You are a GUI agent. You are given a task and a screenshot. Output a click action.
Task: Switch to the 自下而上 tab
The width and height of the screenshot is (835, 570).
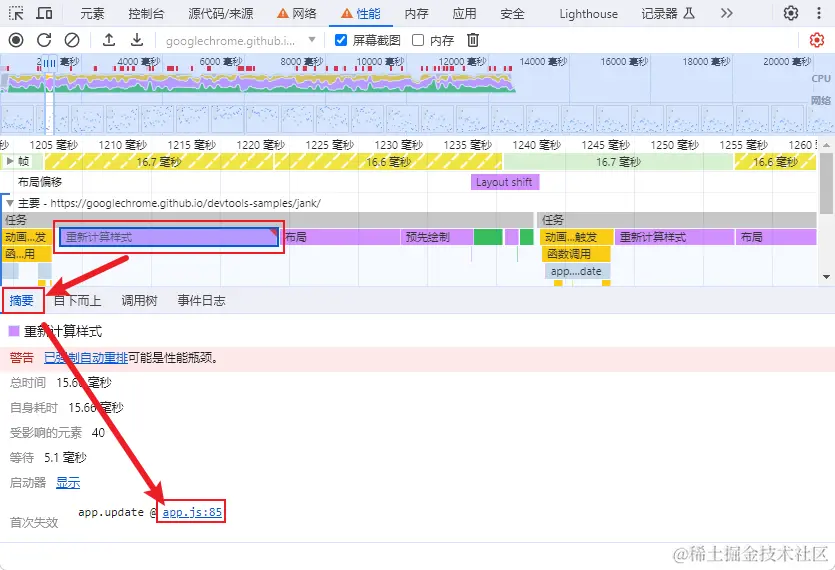pos(78,300)
